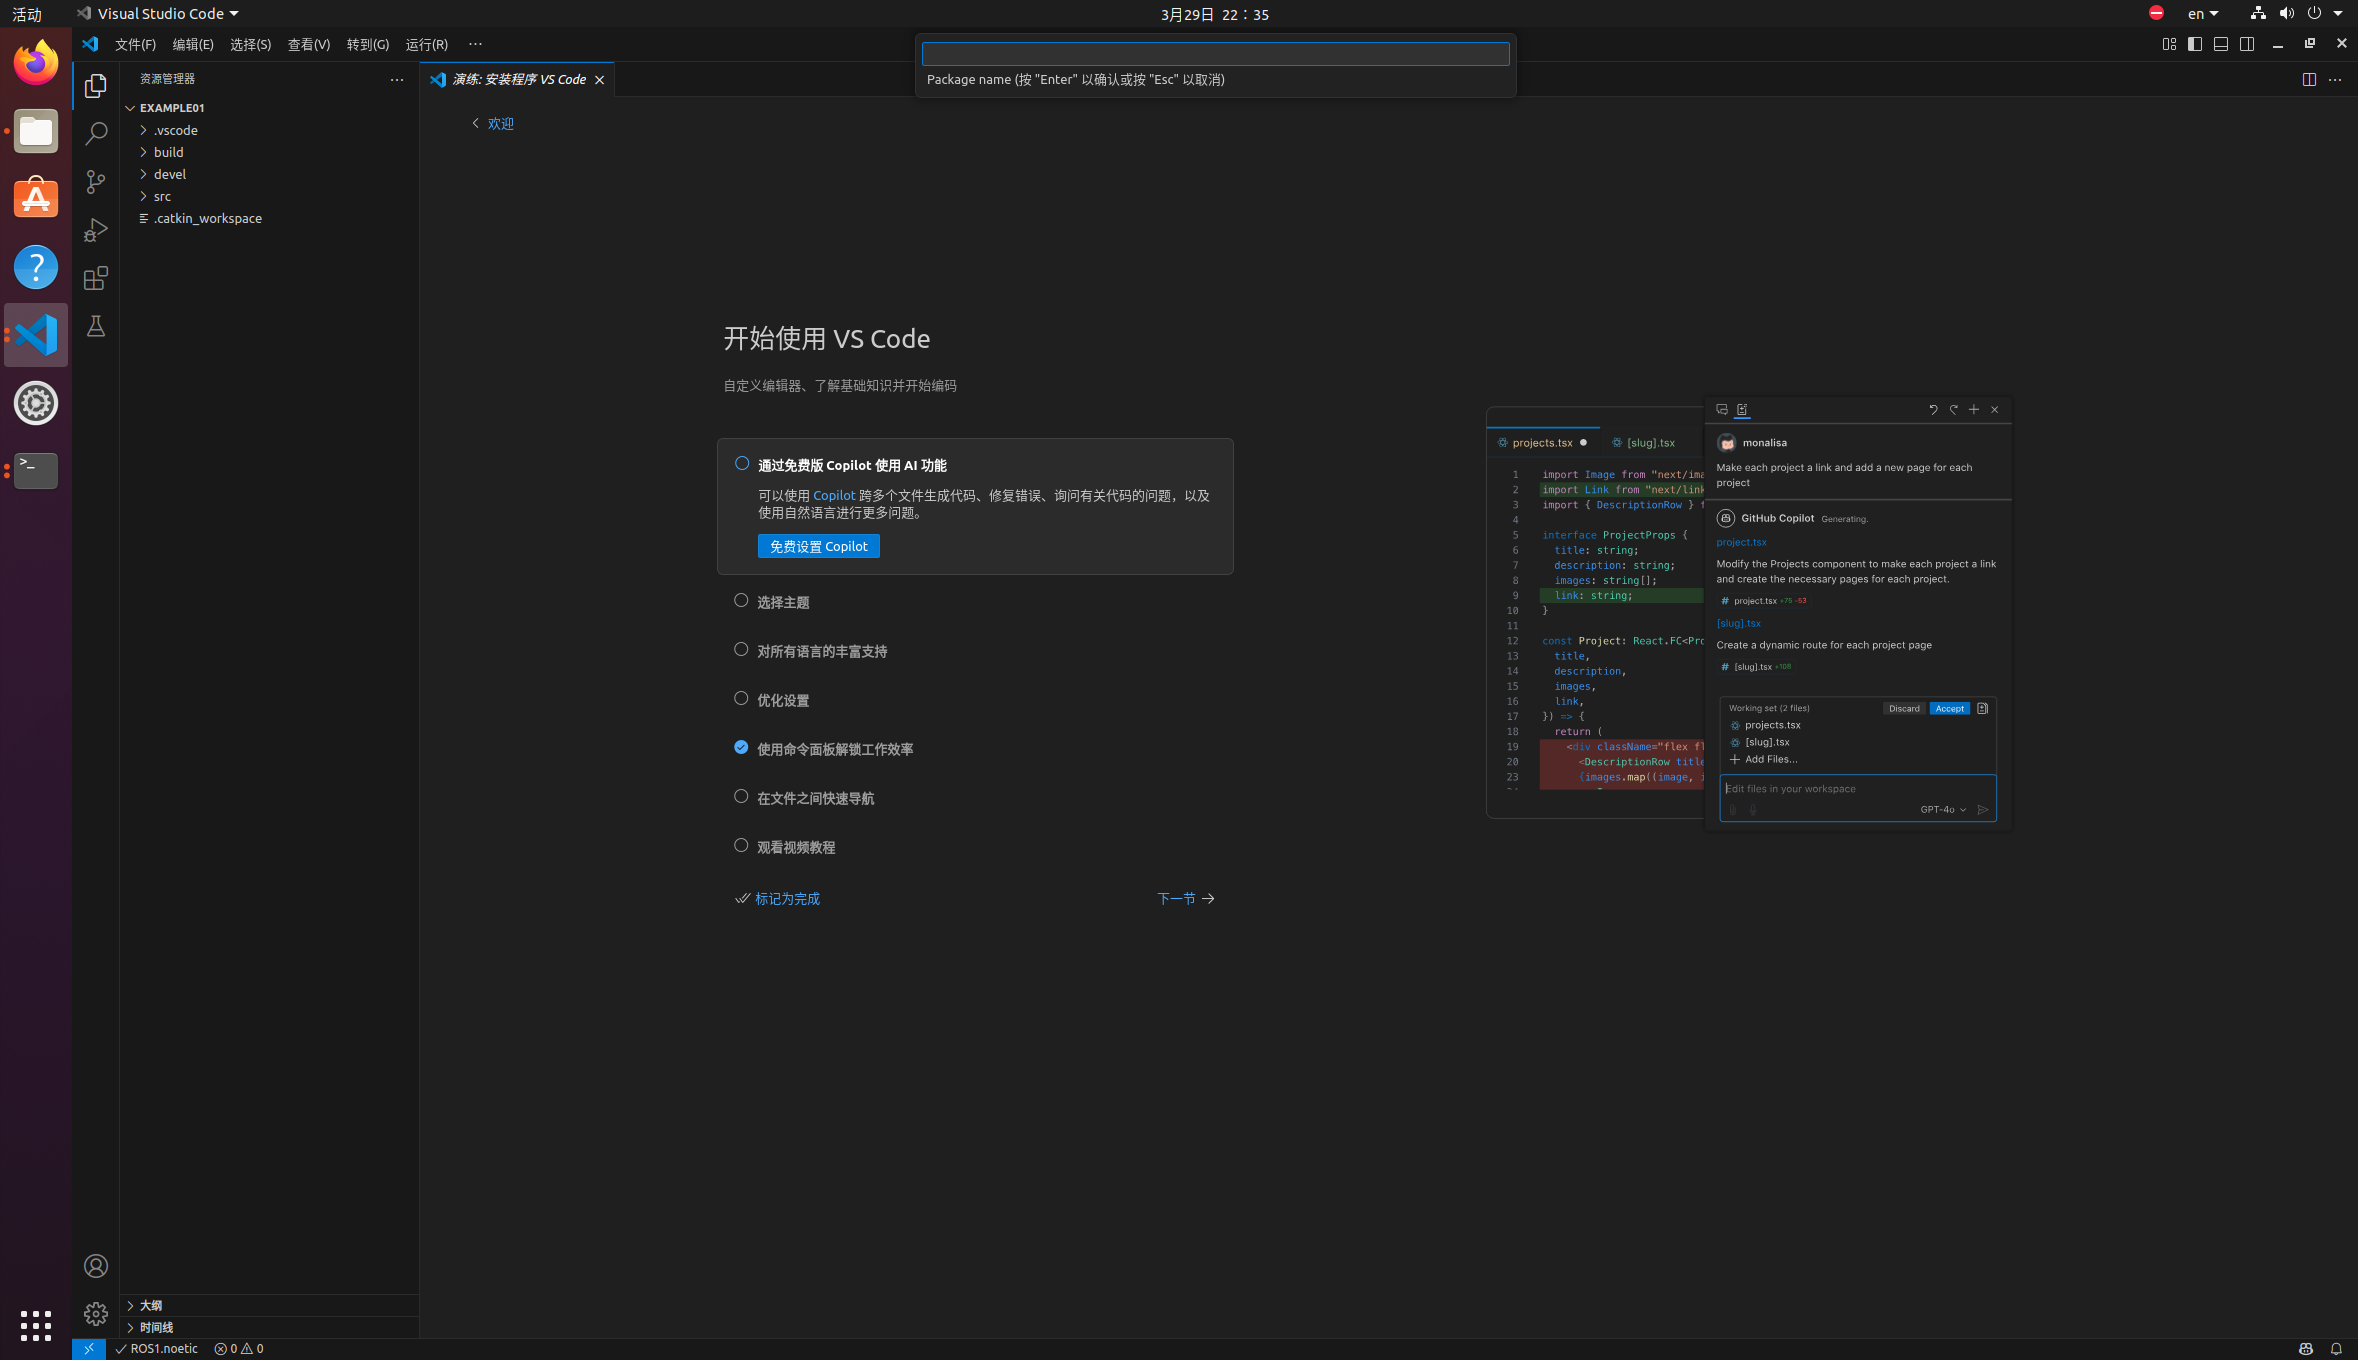Click the 免费设置 Copilot button
Image resolution: width=2358 pixels, height=1360 pixels.
[x=818, y=546]
